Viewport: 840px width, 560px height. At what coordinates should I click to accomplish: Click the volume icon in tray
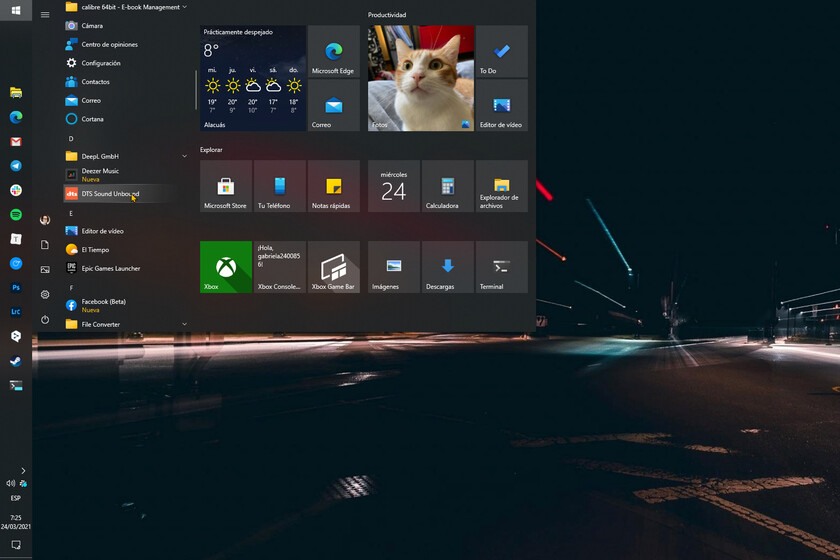tap(11, 483)
